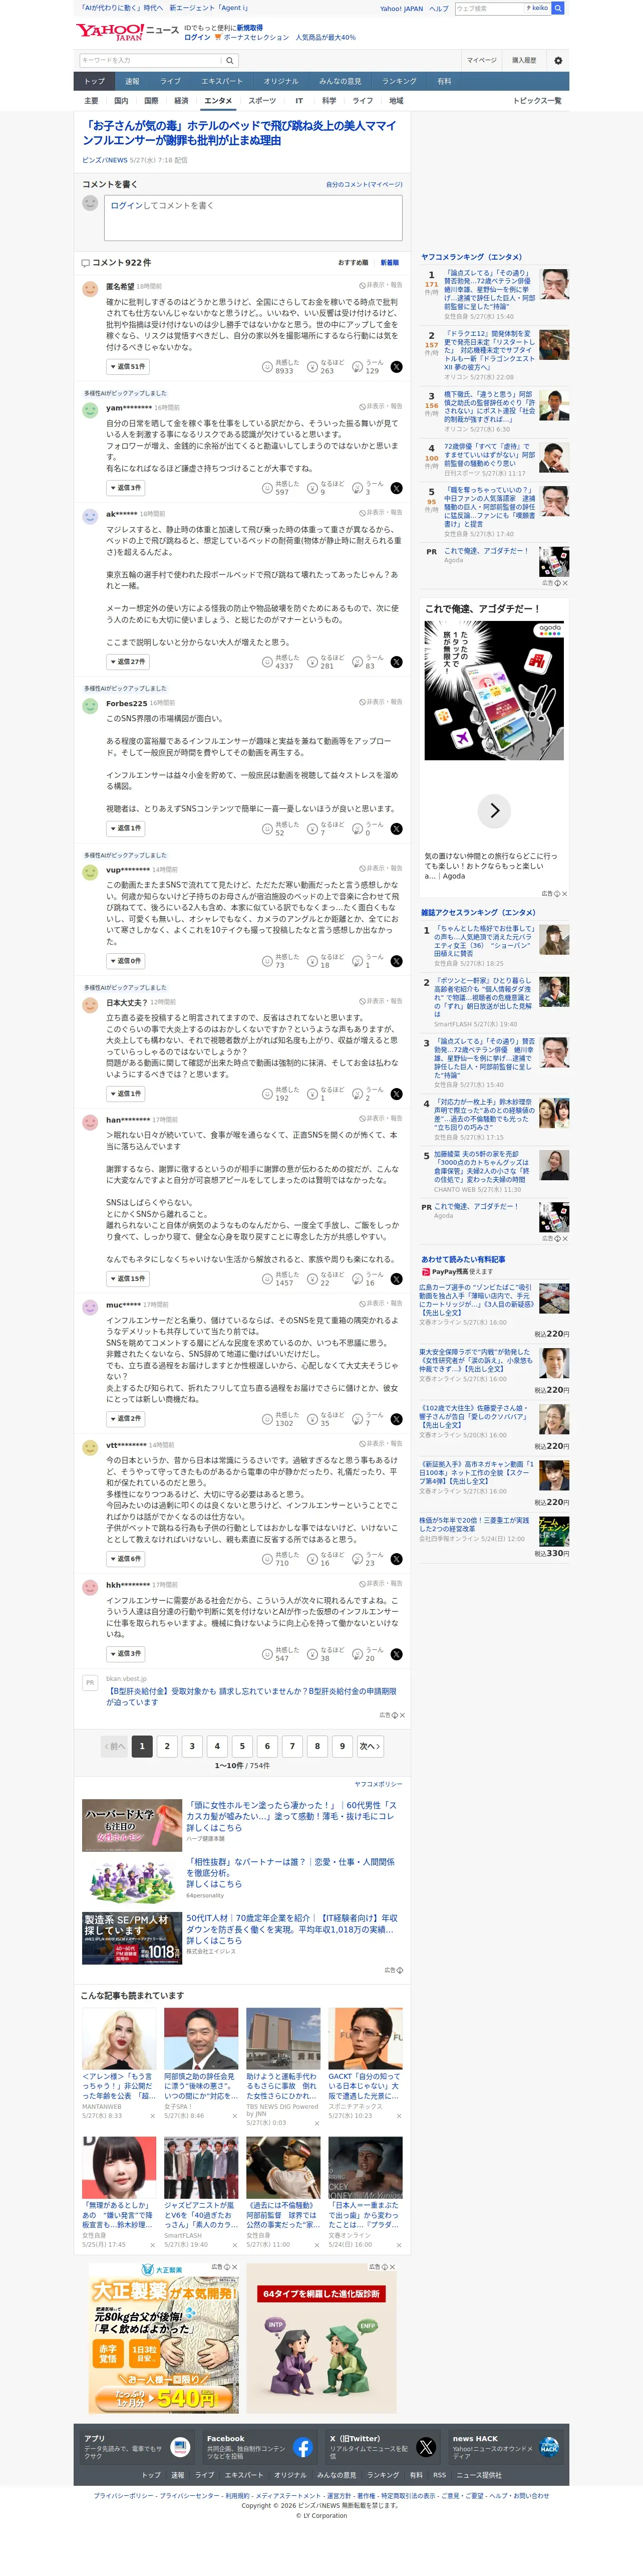Click ログイン link in comment box
Viewport: 643px width, 2576px height.
127,206
